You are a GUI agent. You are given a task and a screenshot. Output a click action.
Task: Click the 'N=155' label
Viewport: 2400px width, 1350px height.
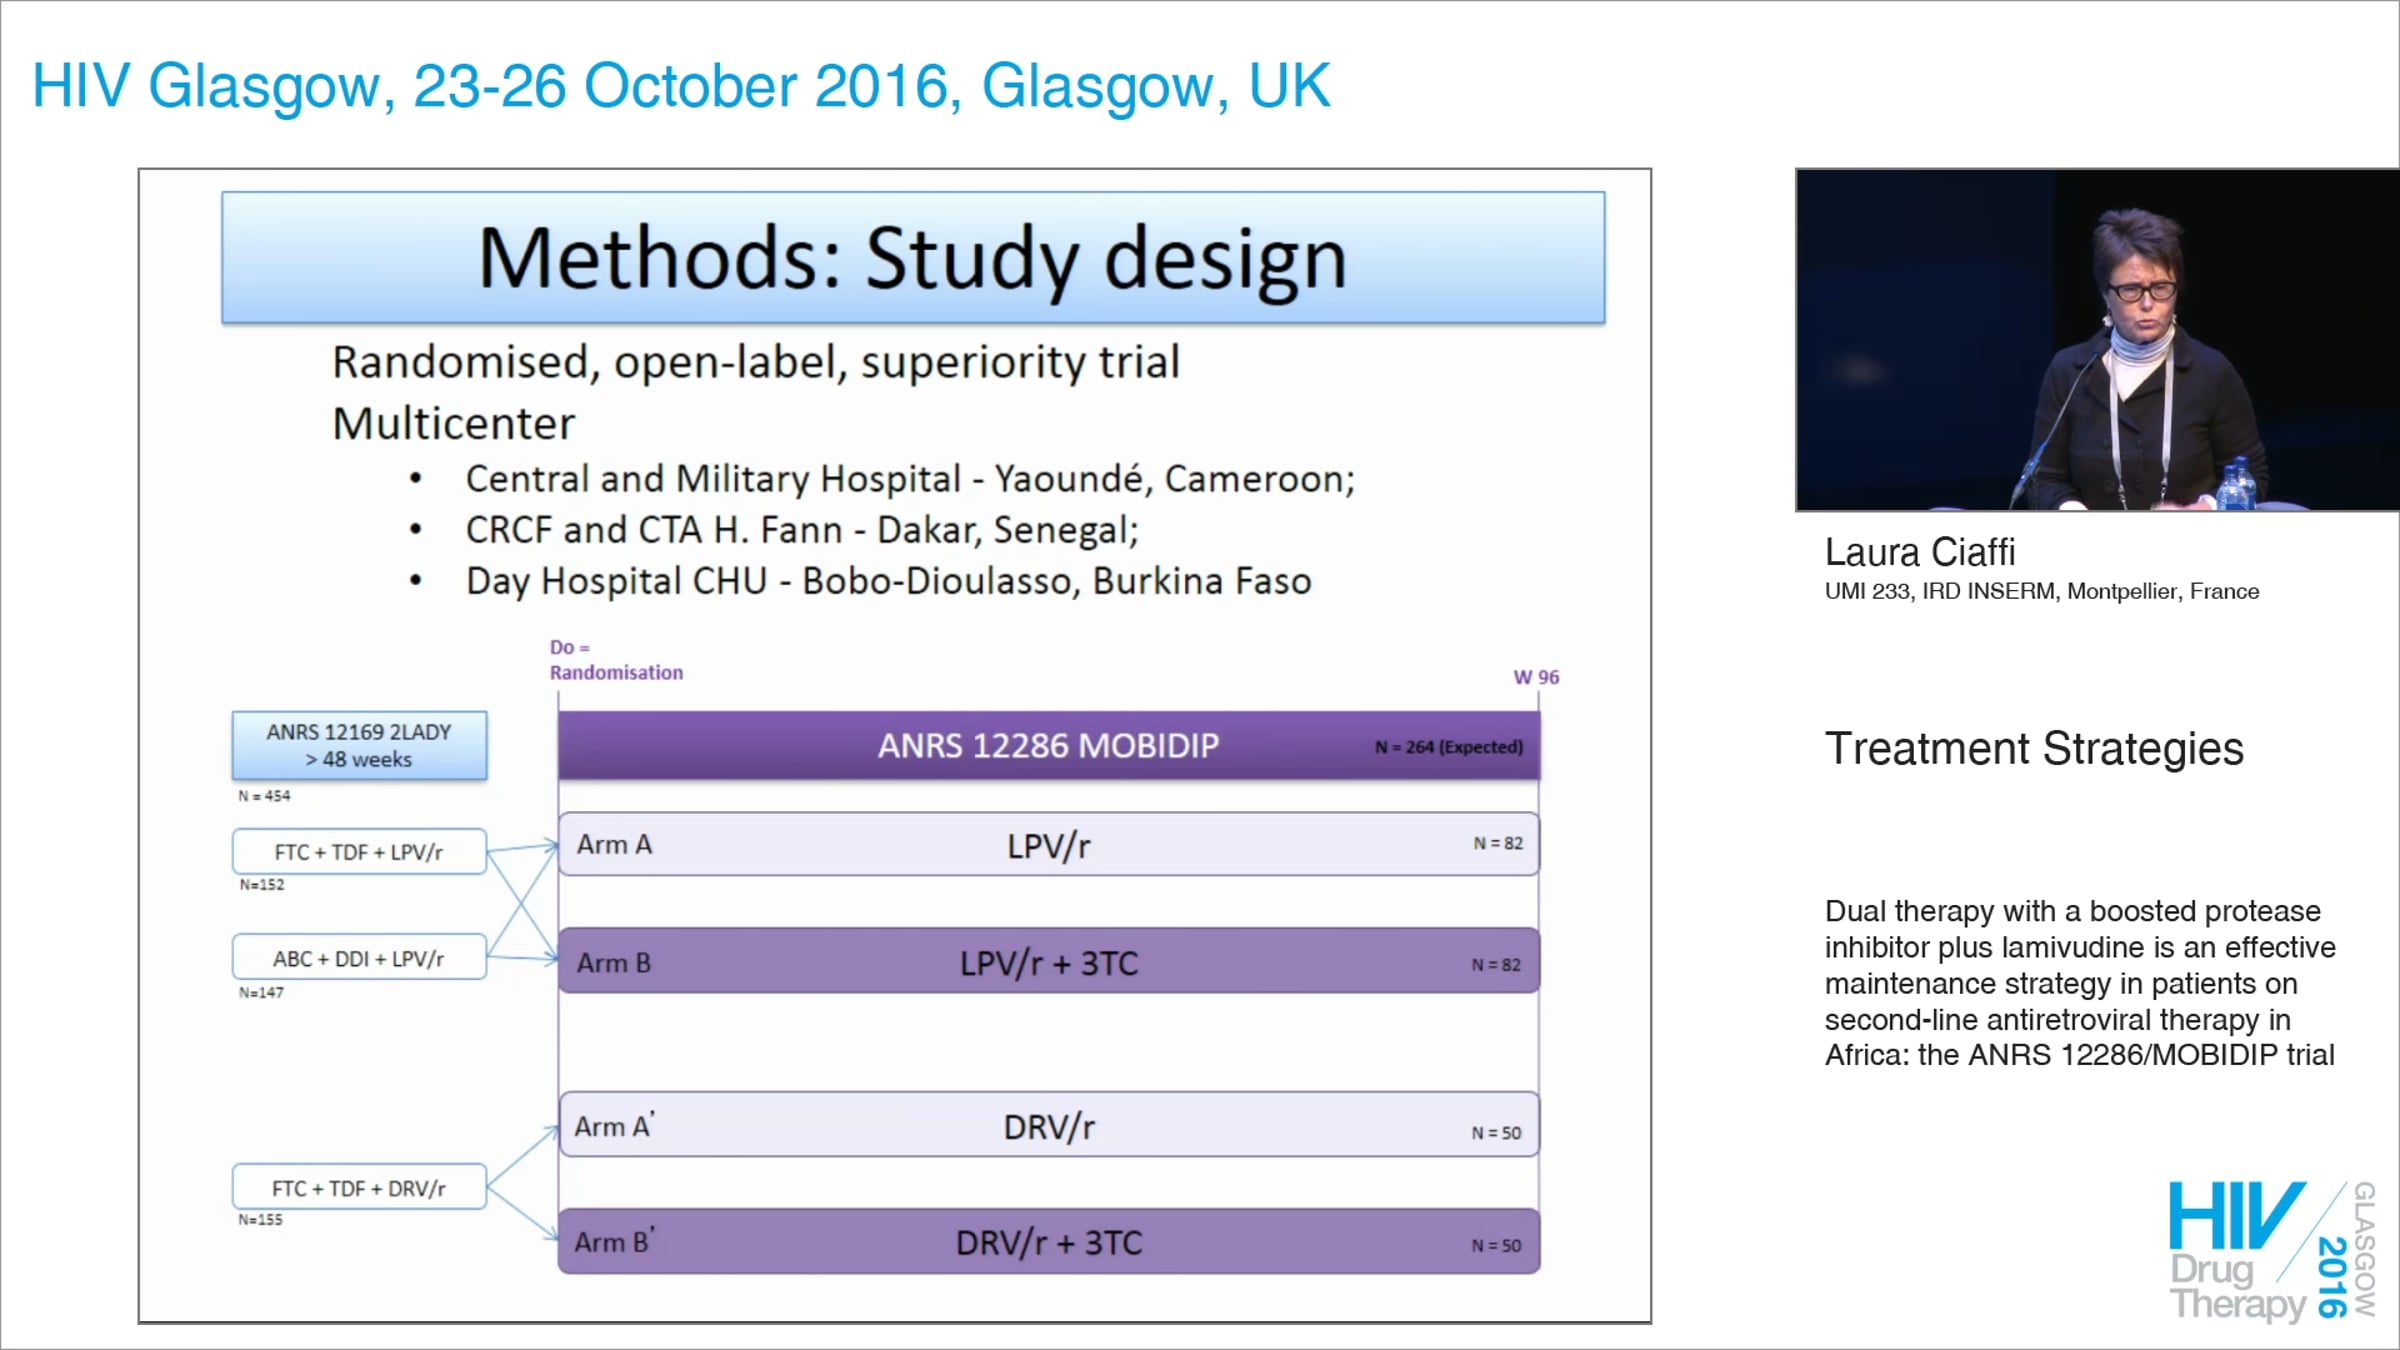[x=260, y=1220]
